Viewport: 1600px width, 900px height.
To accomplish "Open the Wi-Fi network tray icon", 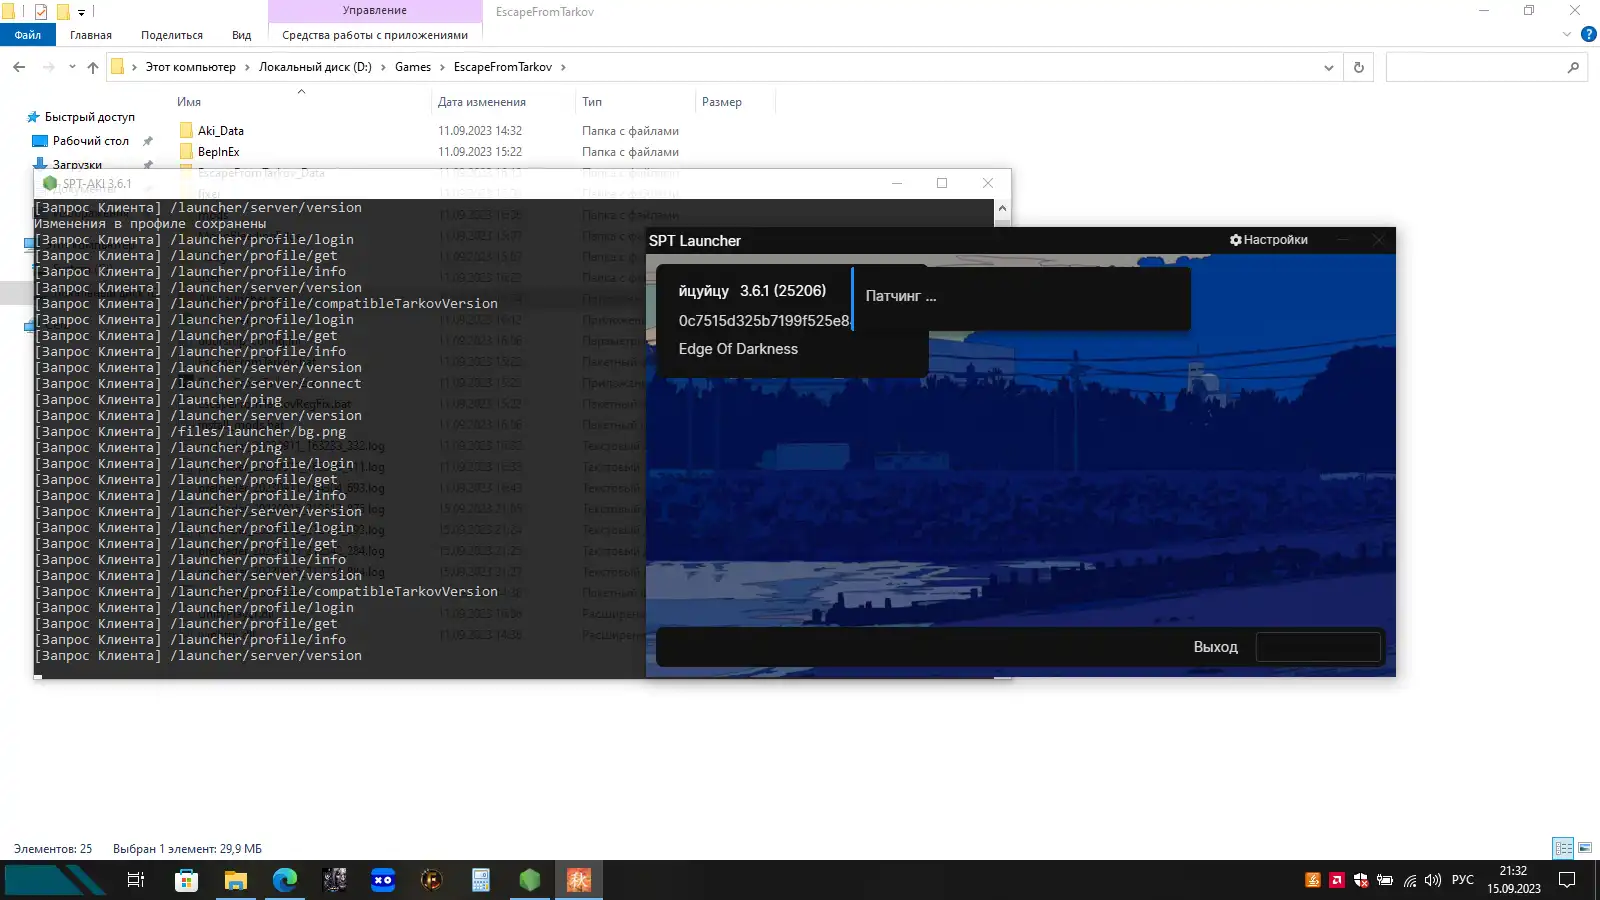I will [1409, 880].
